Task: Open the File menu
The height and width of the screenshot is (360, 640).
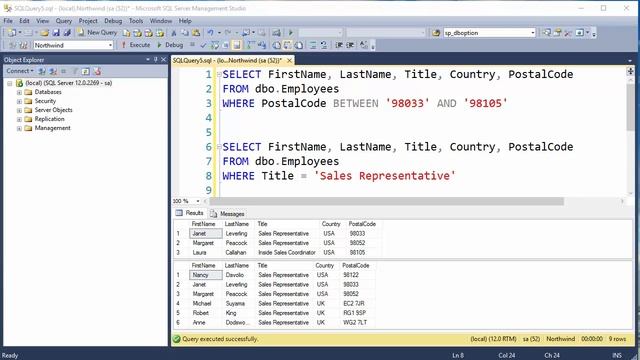Action: [x=8, y=21]
